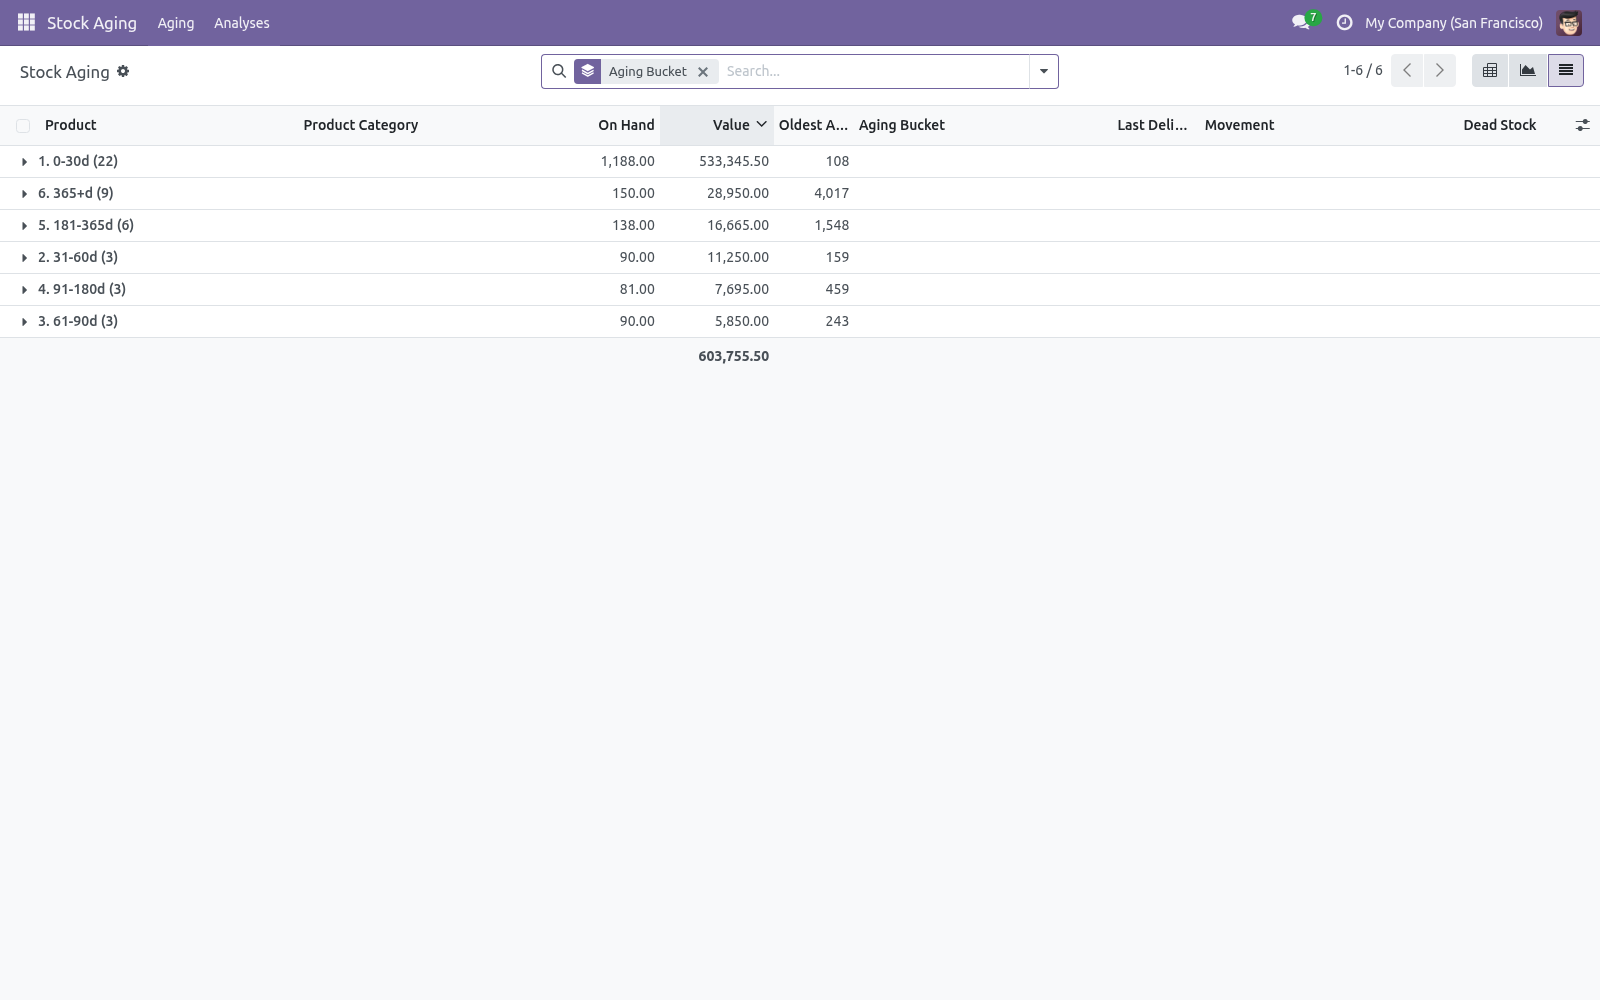Image resolution: width=1600 pixels, height=1000 pixels.
Task: Sort by the Product column
Action: pyautogui.click(x=71, y=125)
